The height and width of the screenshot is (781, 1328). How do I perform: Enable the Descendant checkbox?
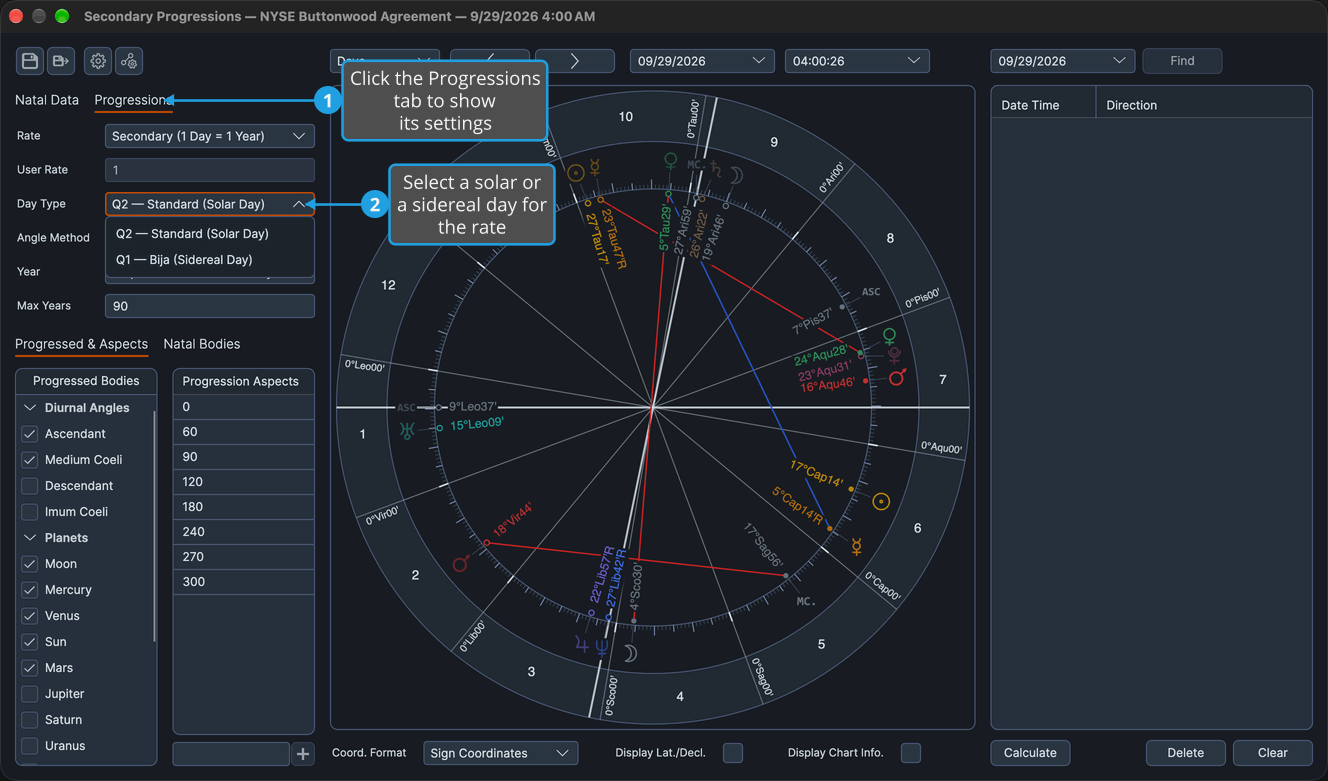(30, 486)
